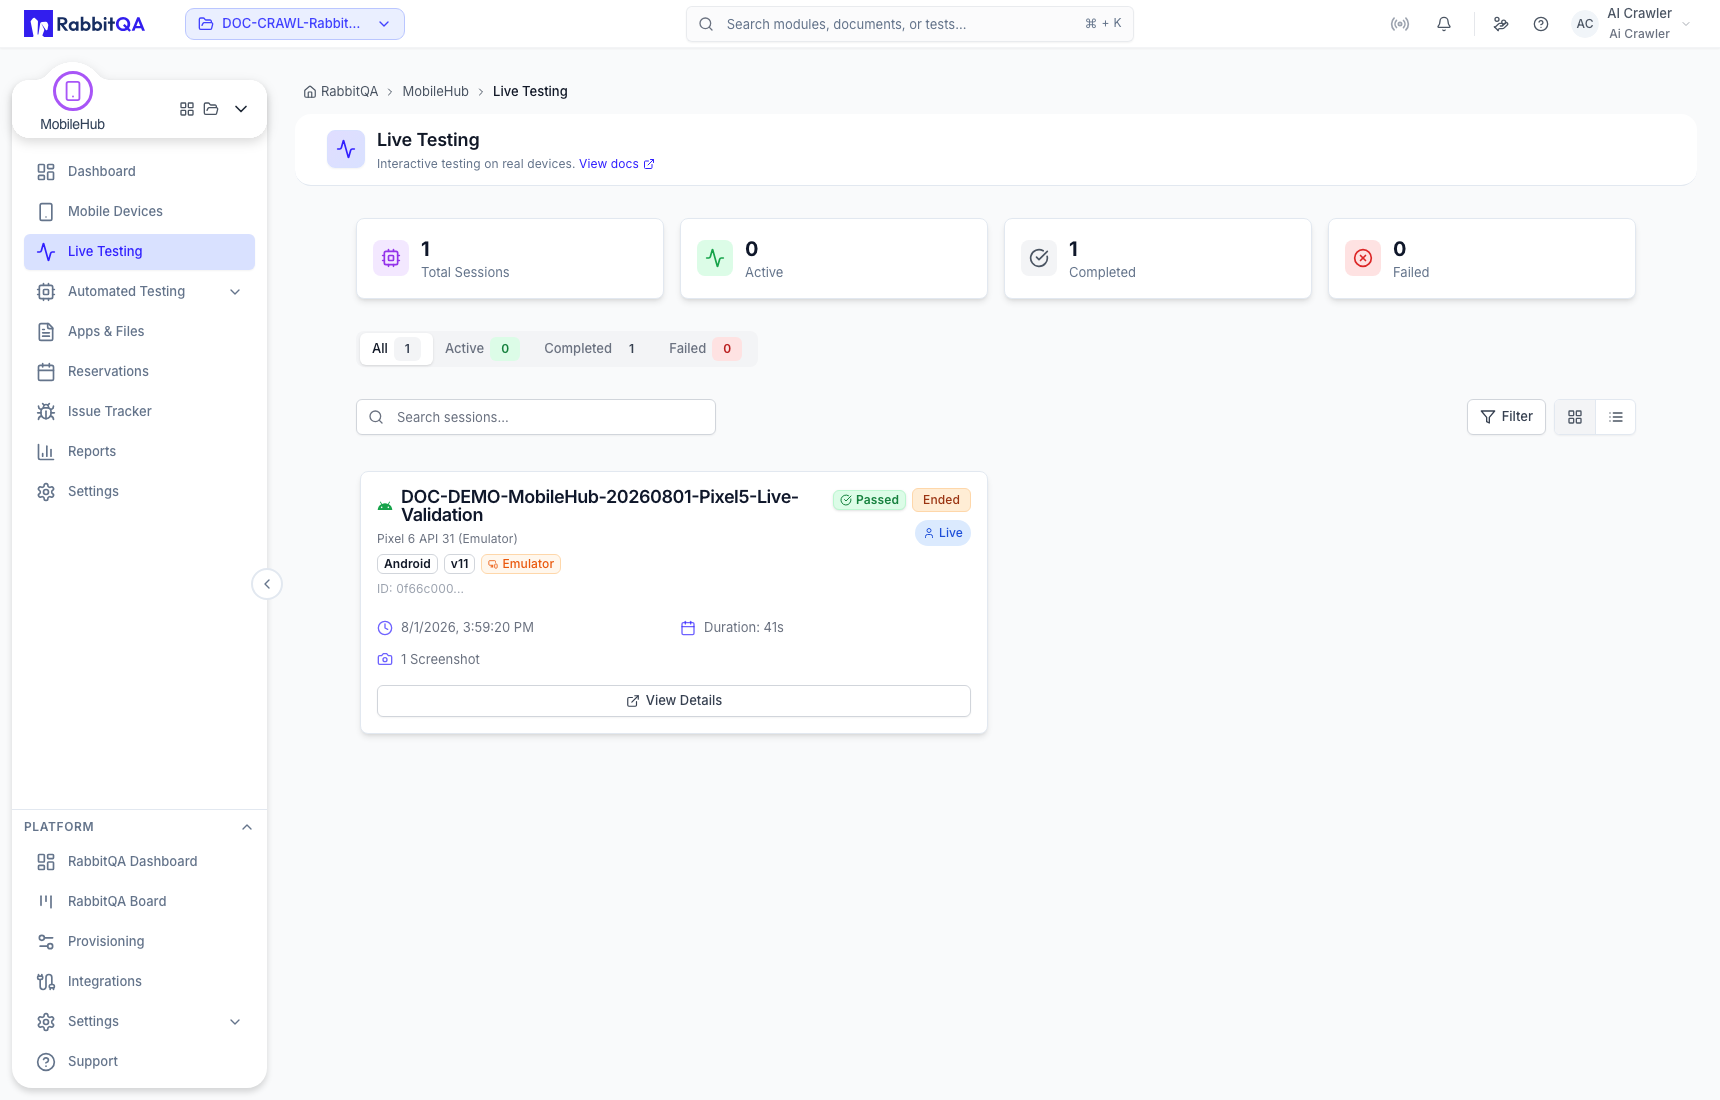Screen dimensions: 1720x1100
Task: Open Provisioning page
Action: tap(139, 942)
